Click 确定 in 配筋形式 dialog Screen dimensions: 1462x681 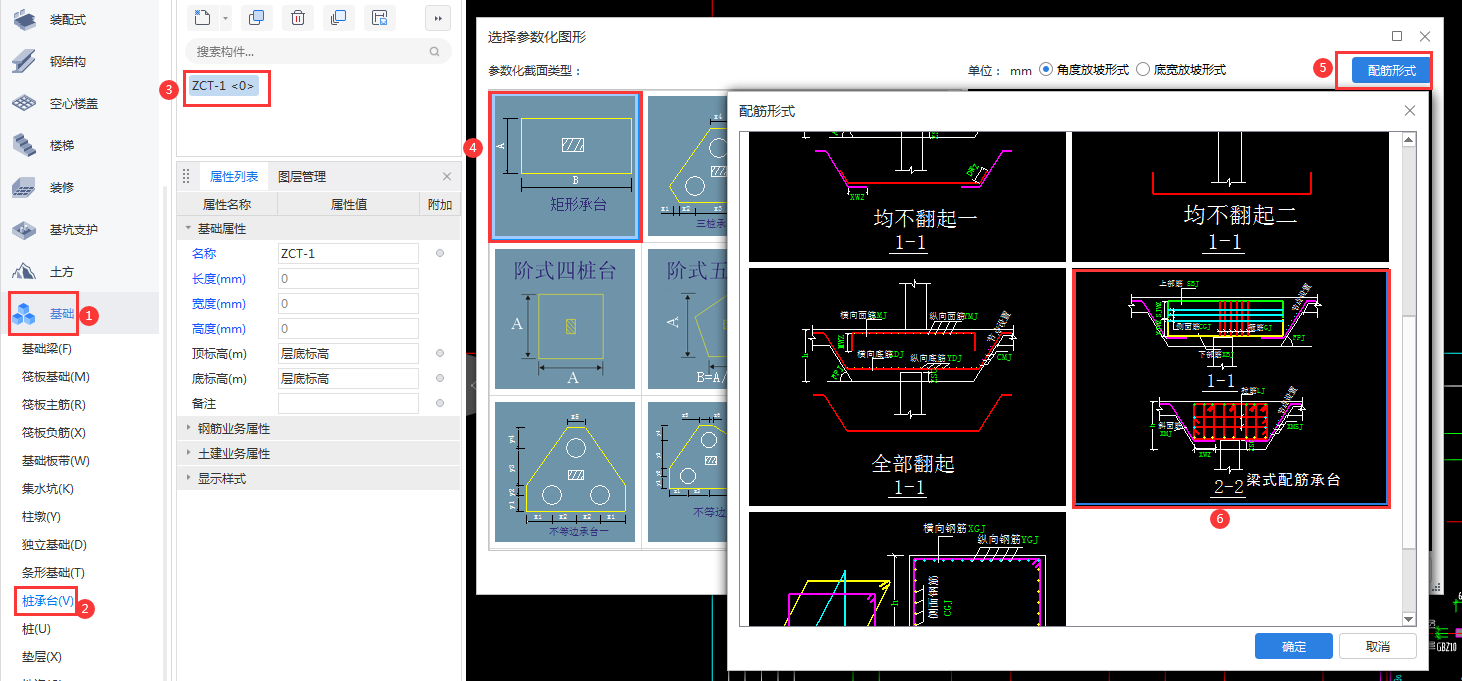coord(1294,646)
